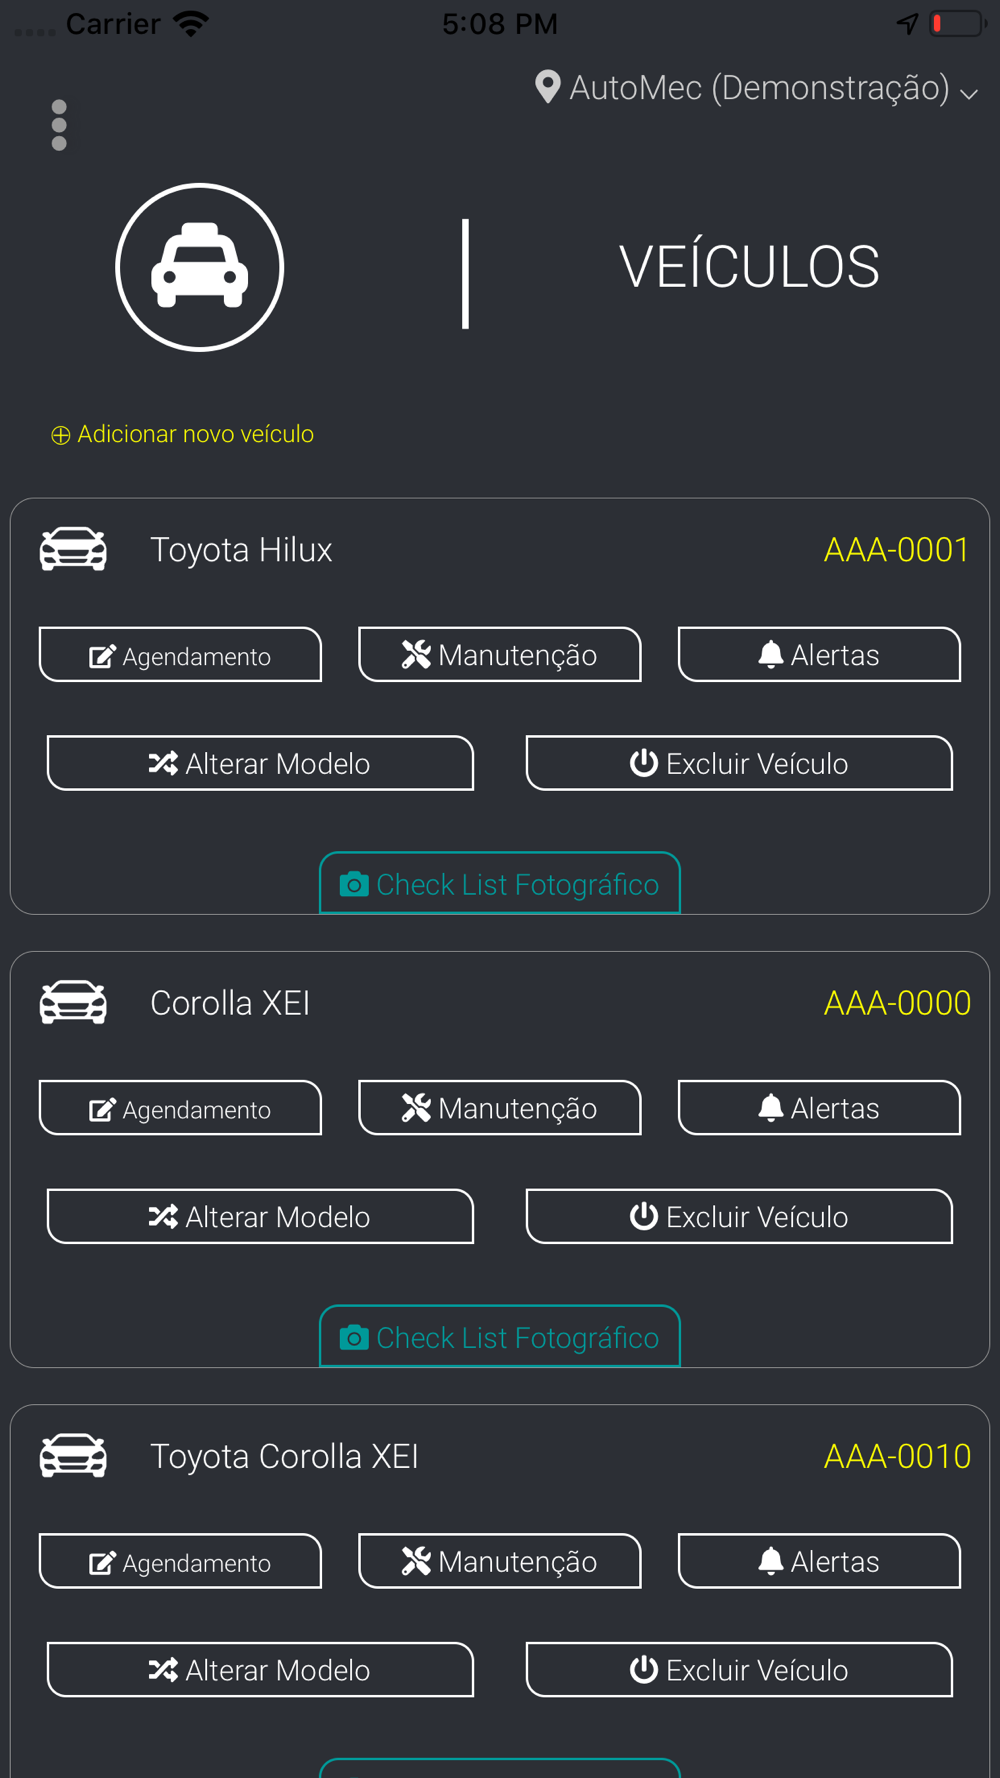Tap the car icon next to Toyota Hilux
The height and width of the screenshot is (1778, 1000).
(73, 549)
